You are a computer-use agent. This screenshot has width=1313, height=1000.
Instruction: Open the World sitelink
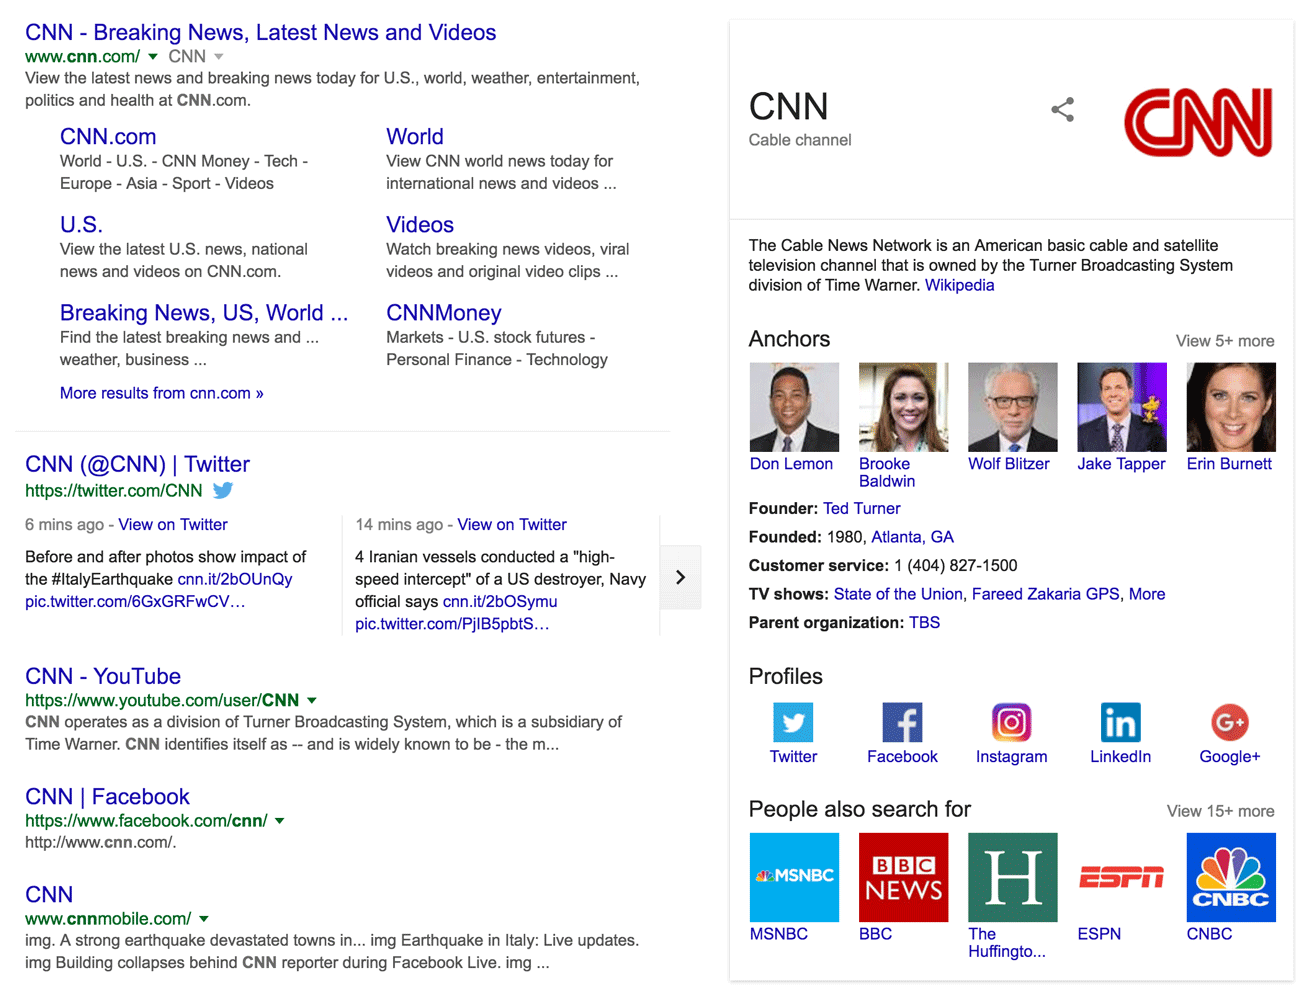pos(415,136)
